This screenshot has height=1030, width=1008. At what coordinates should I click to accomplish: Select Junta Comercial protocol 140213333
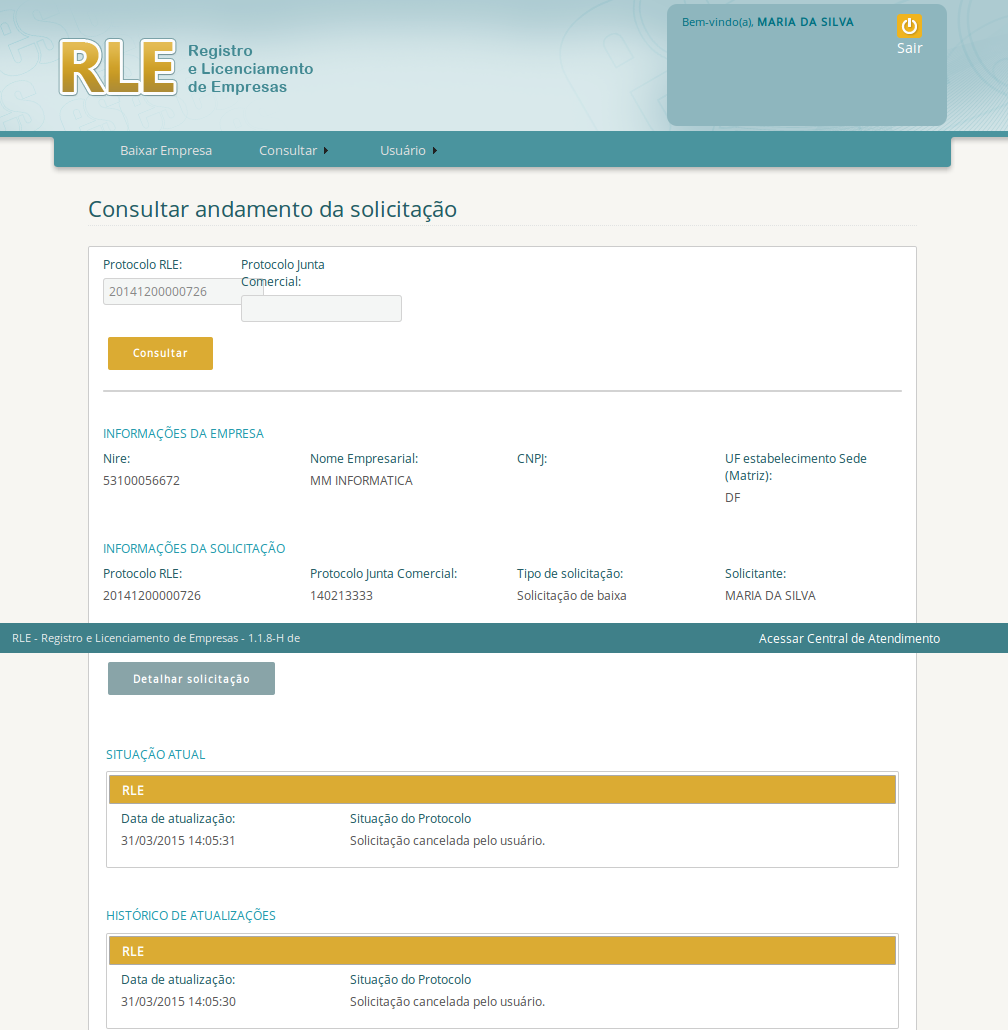(x=341, y=596)
